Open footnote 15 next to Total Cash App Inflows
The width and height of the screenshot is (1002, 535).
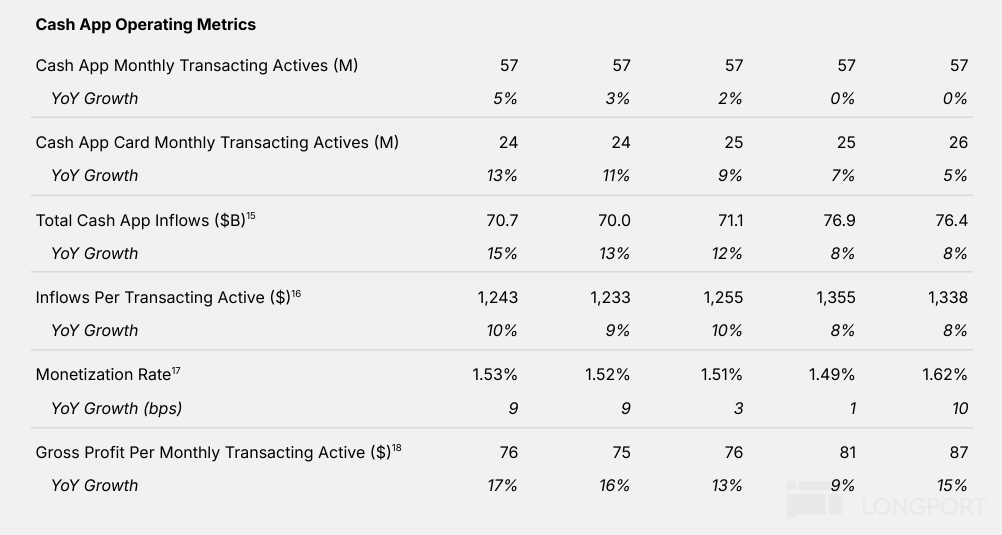pos(251,216)
